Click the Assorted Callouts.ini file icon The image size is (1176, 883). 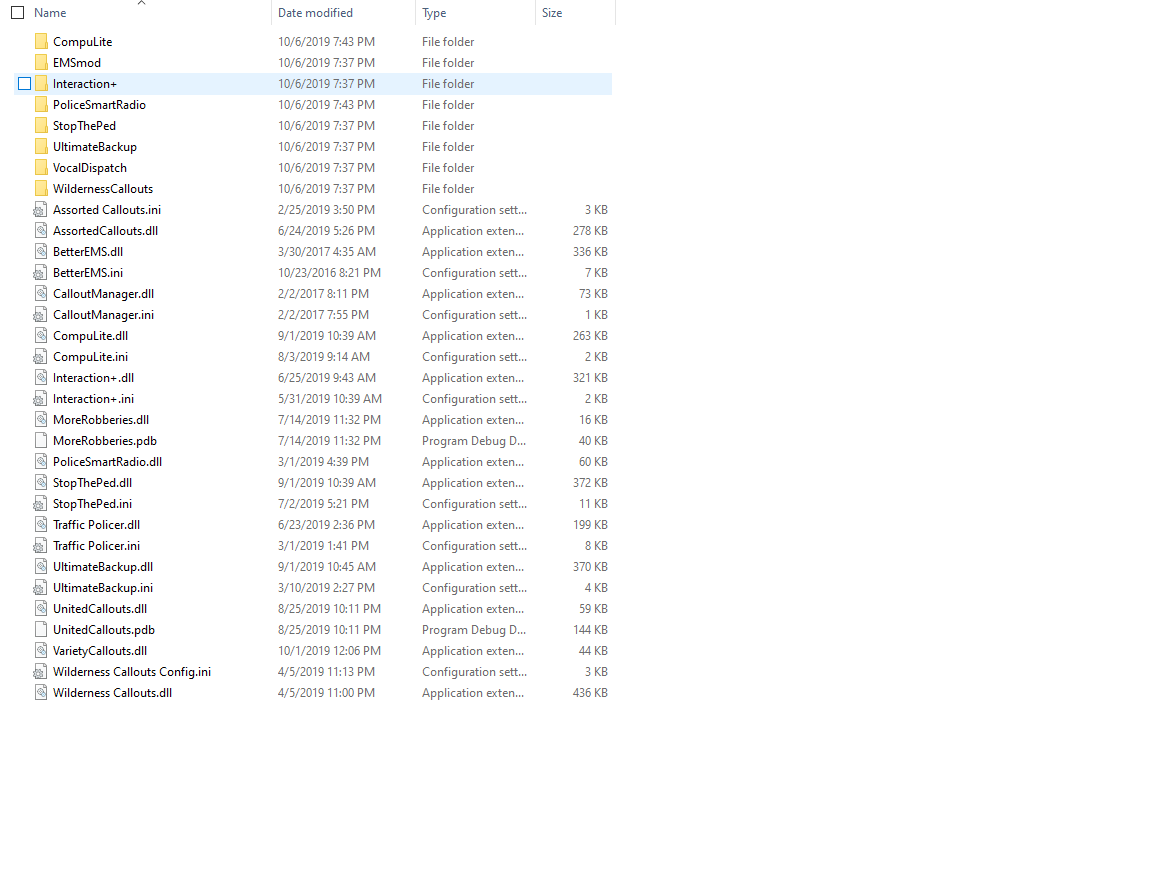(x=40, y=209)
